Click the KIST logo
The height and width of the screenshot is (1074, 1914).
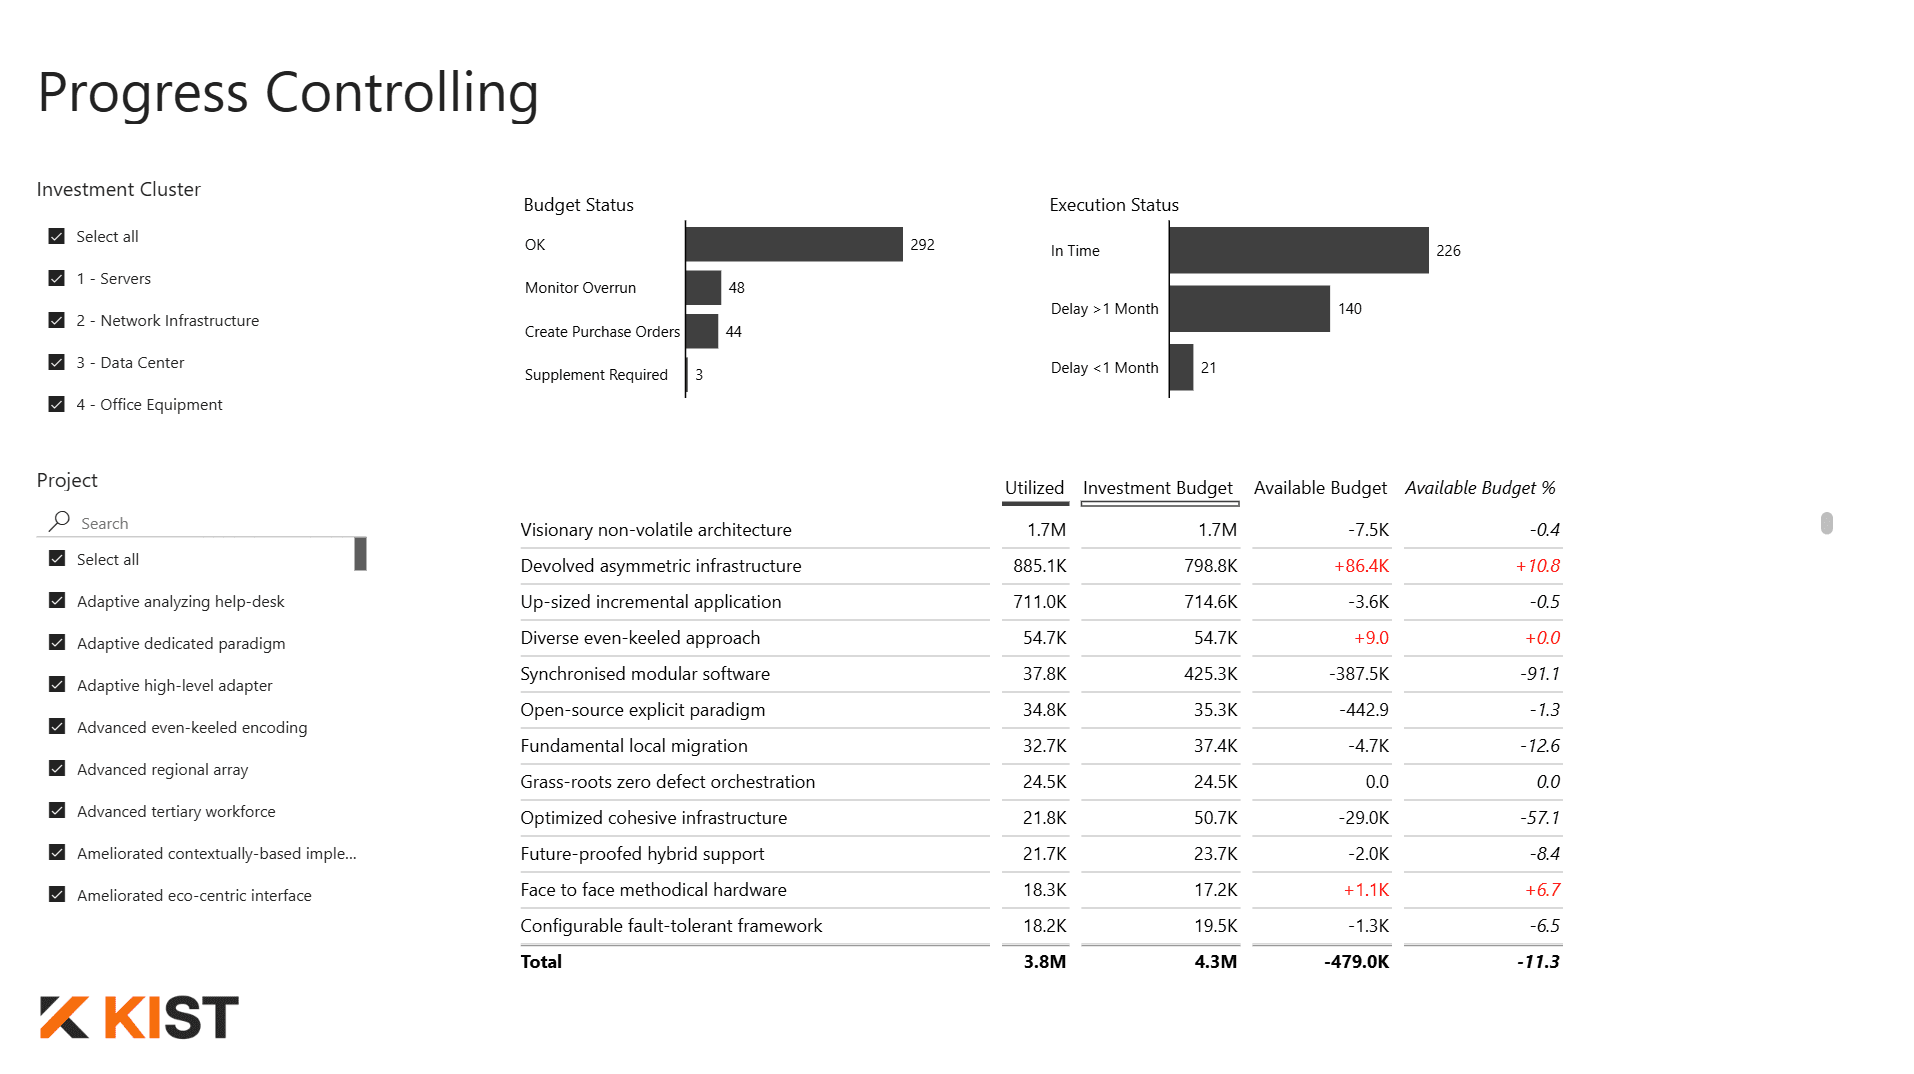pos(139,1018)
